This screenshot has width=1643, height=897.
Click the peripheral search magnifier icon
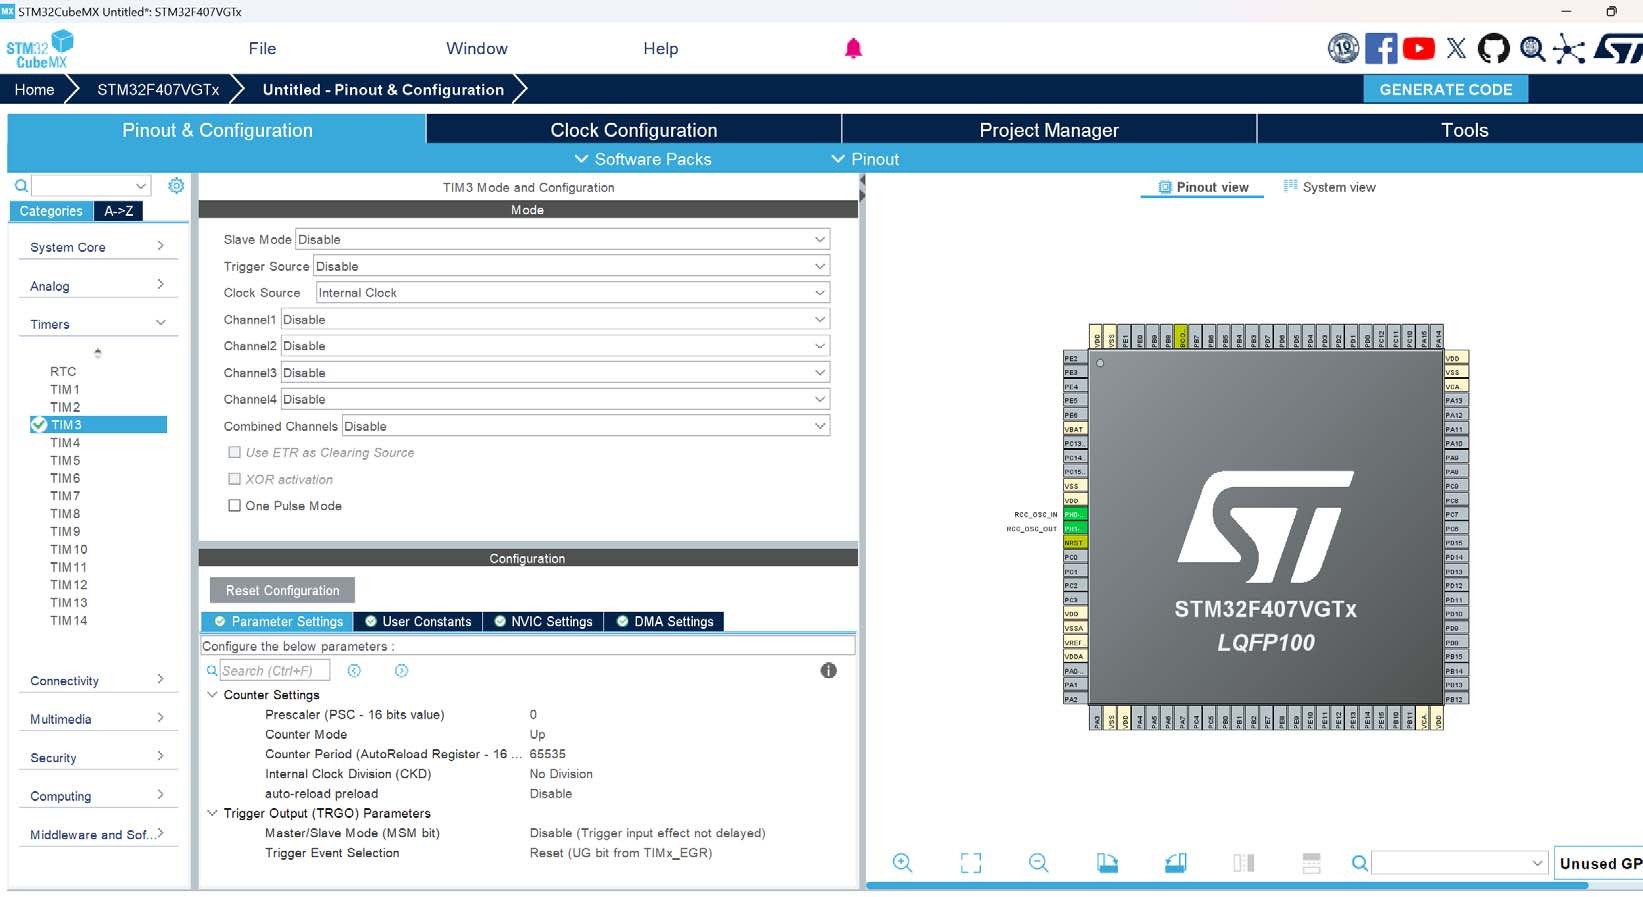click(21, 186)
